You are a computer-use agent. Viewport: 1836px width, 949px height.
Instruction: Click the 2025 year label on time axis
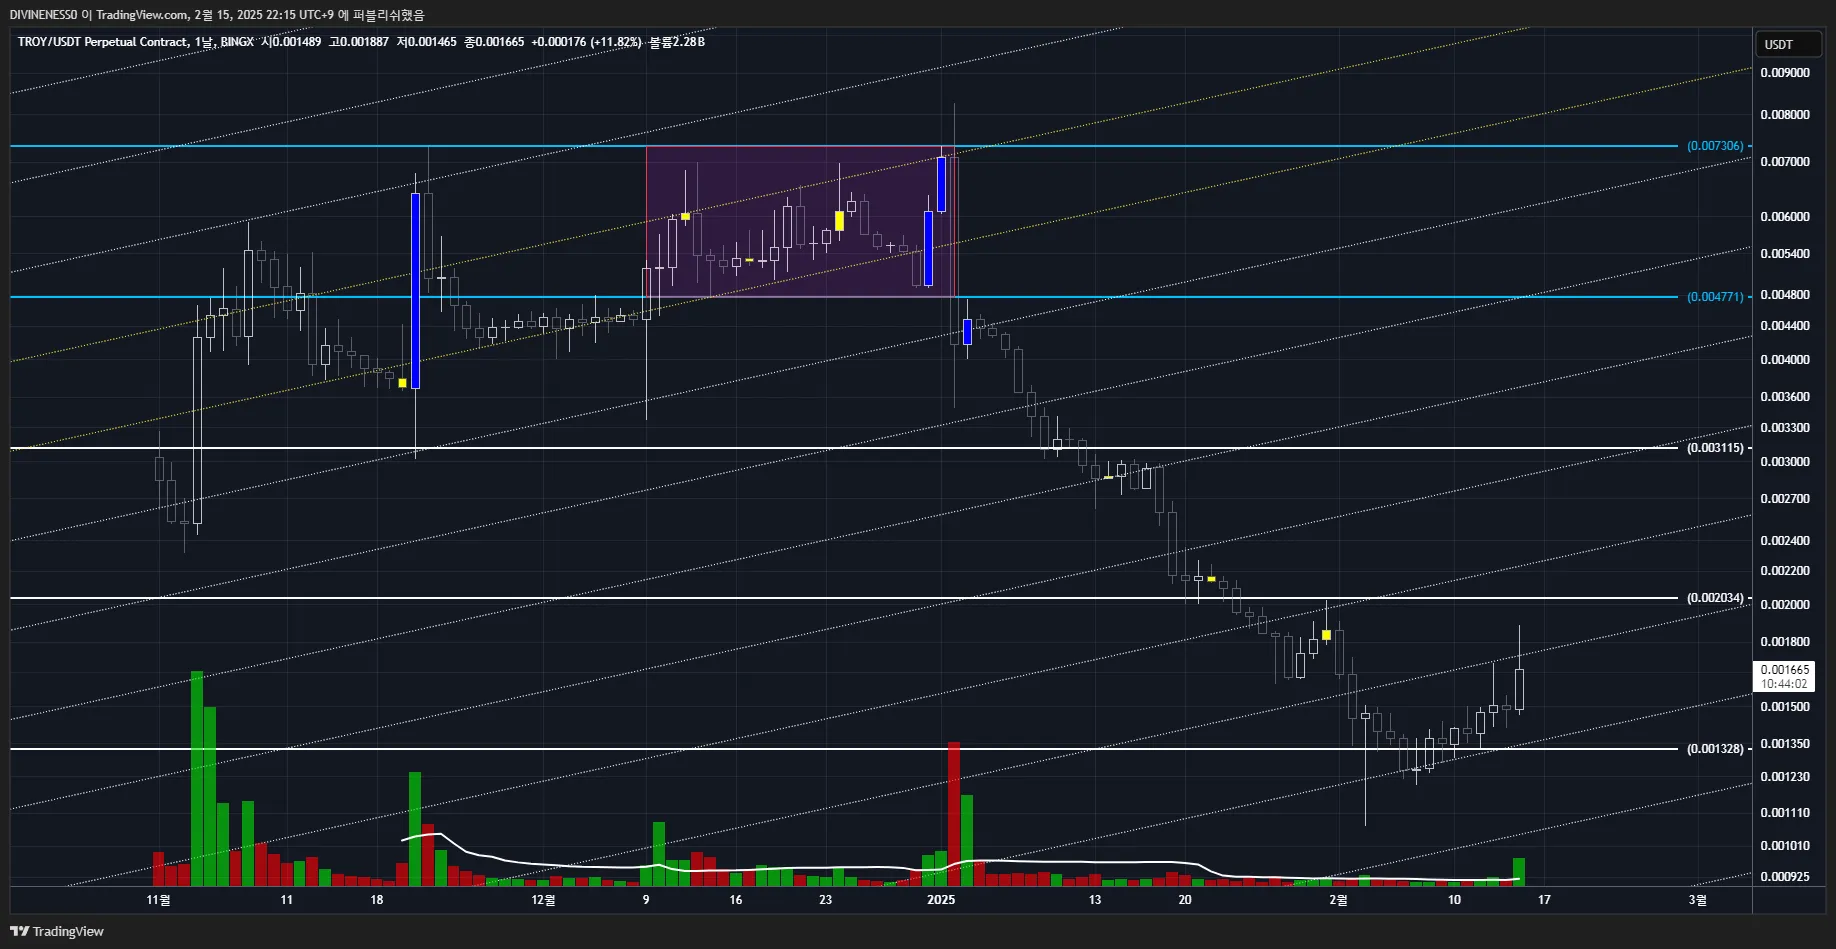[x=941, y=900]
